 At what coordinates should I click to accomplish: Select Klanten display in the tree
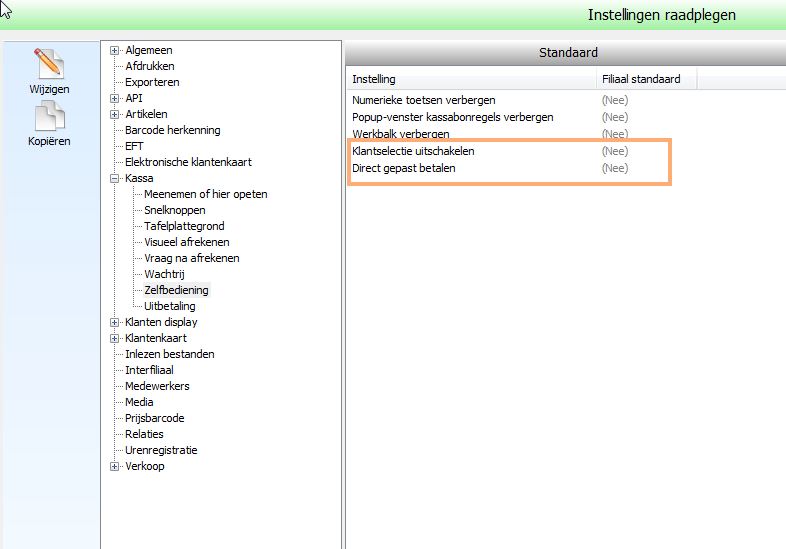tap(161, 322)
